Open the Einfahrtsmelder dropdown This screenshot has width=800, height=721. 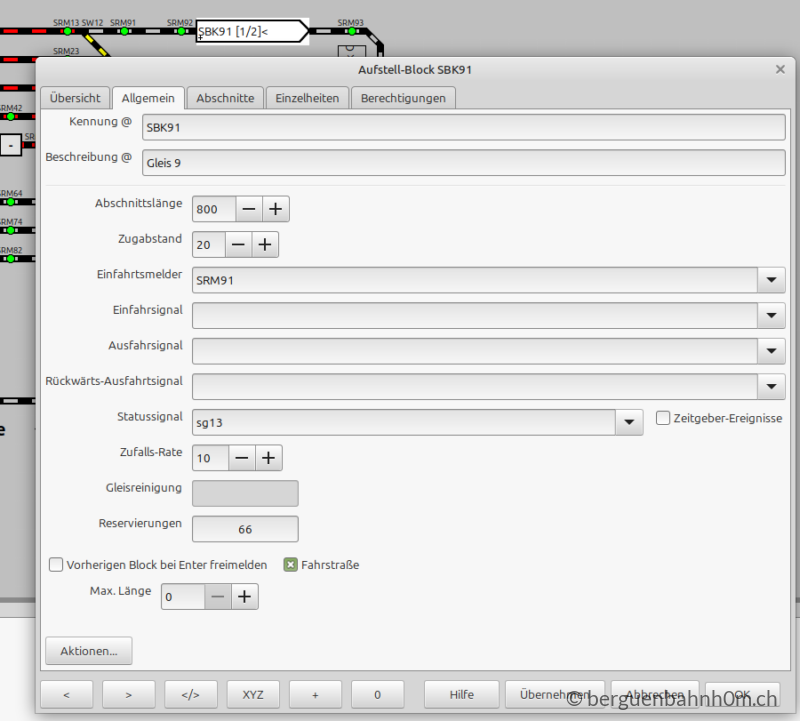771,280
